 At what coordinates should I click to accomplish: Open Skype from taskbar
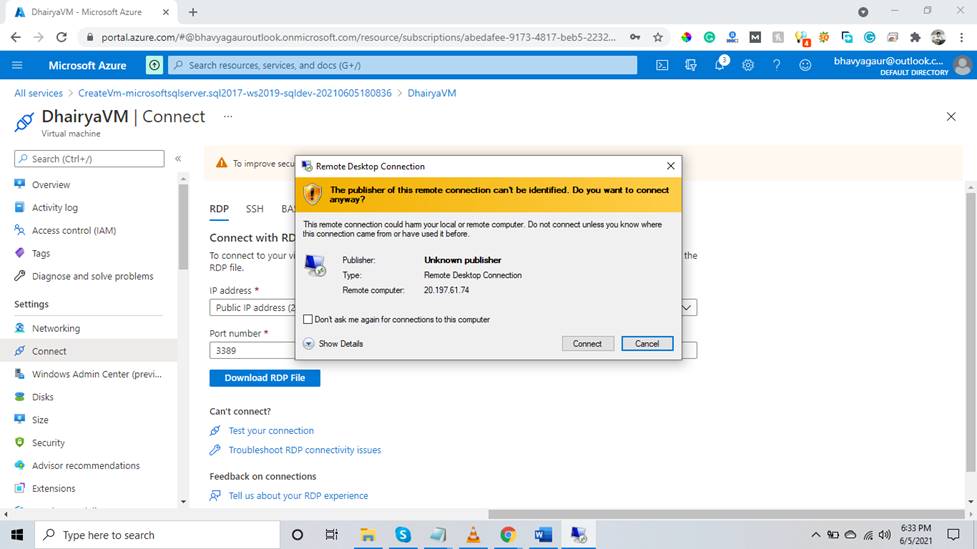(x=403, y=535)
